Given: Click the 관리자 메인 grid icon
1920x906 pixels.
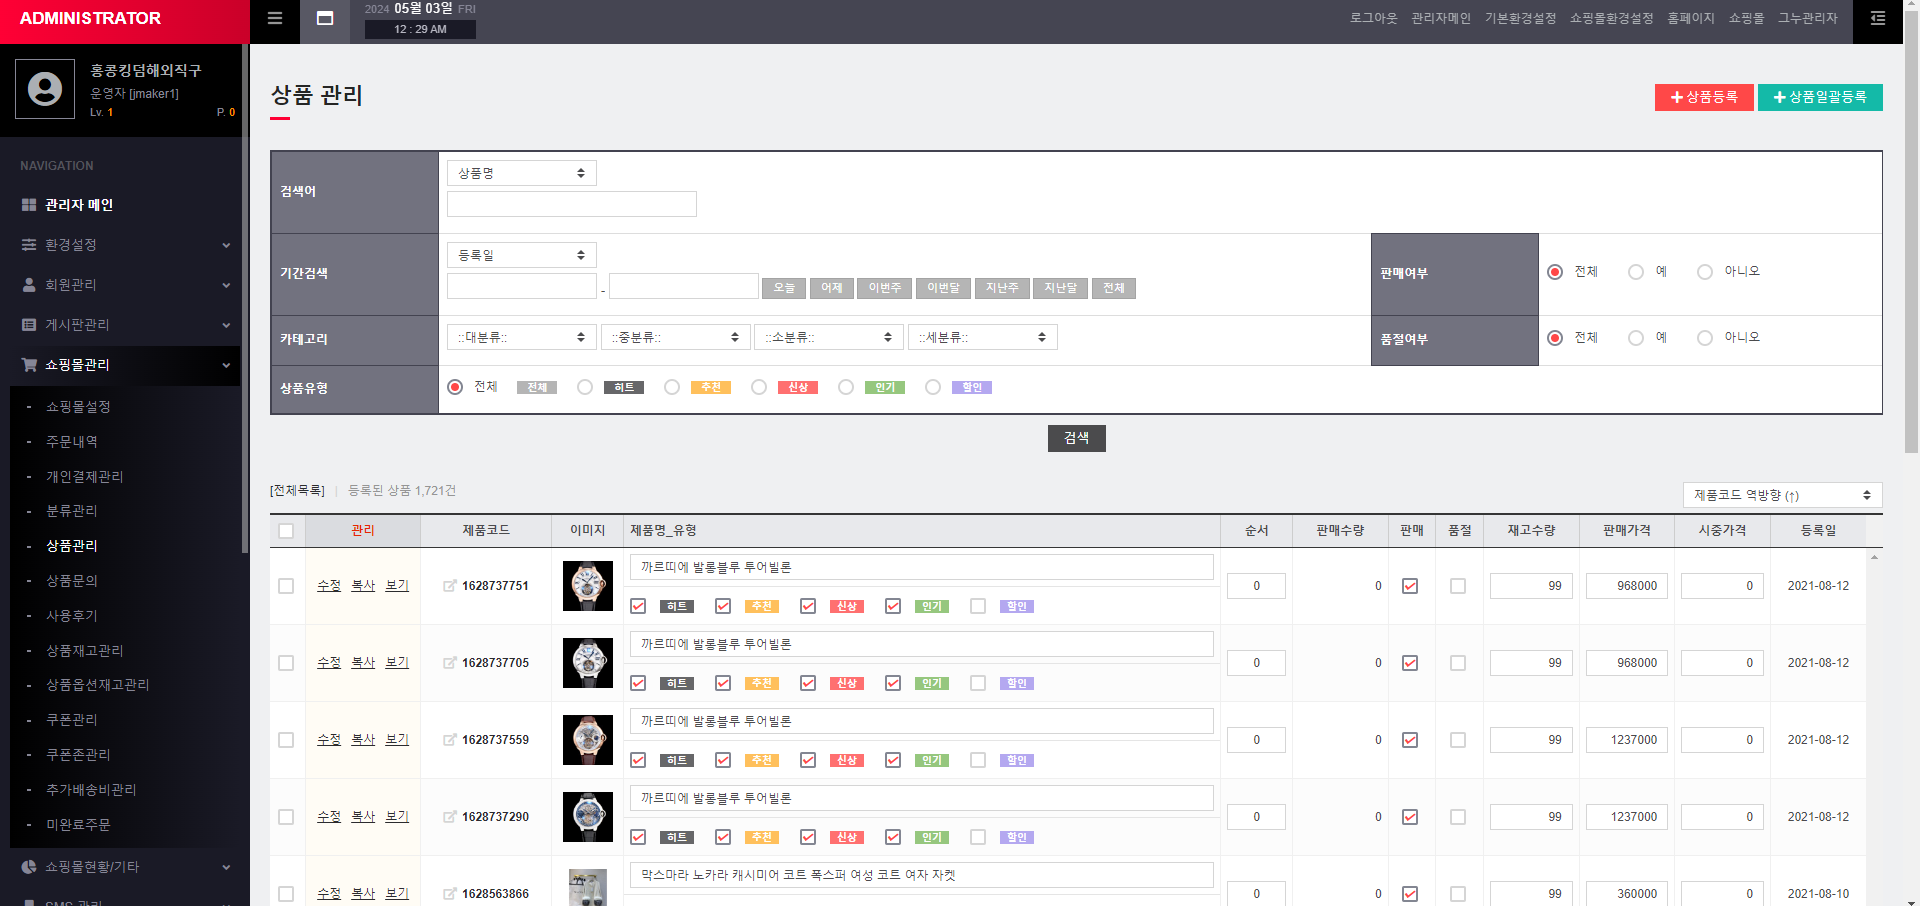Looking at the screenshot, I should [29, 205].
